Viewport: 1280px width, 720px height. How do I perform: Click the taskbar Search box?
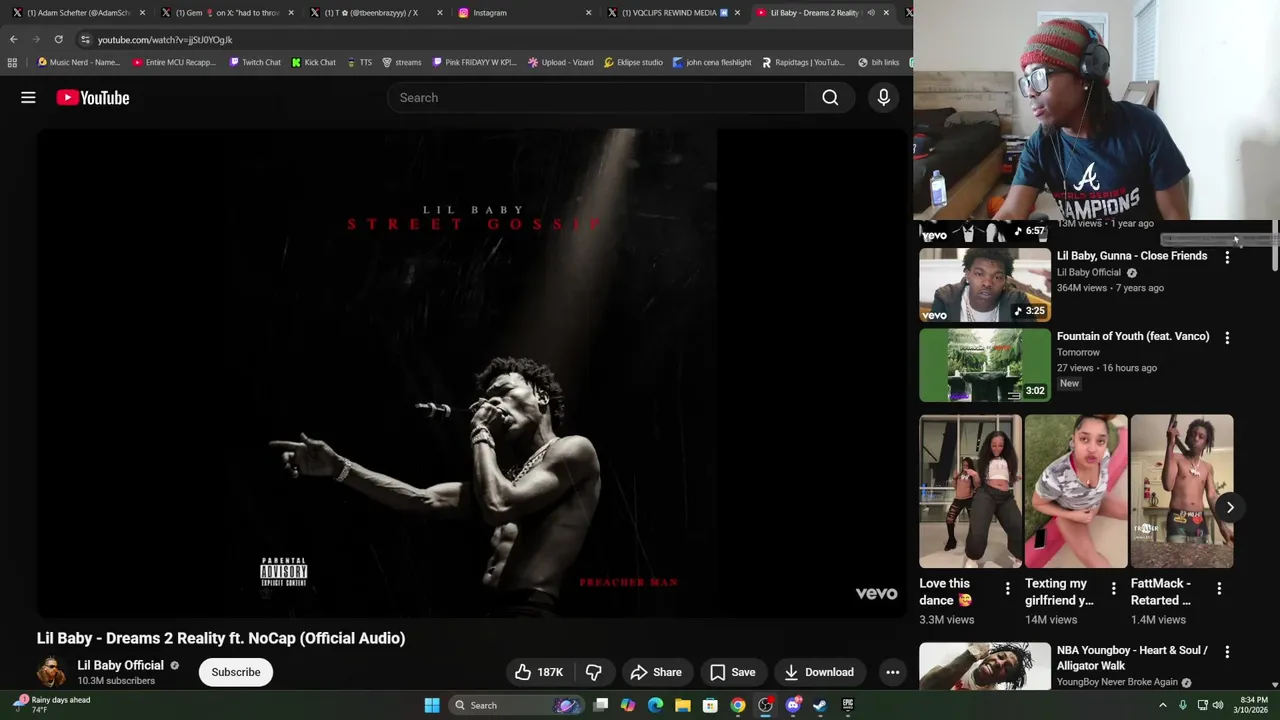[515, 705]
